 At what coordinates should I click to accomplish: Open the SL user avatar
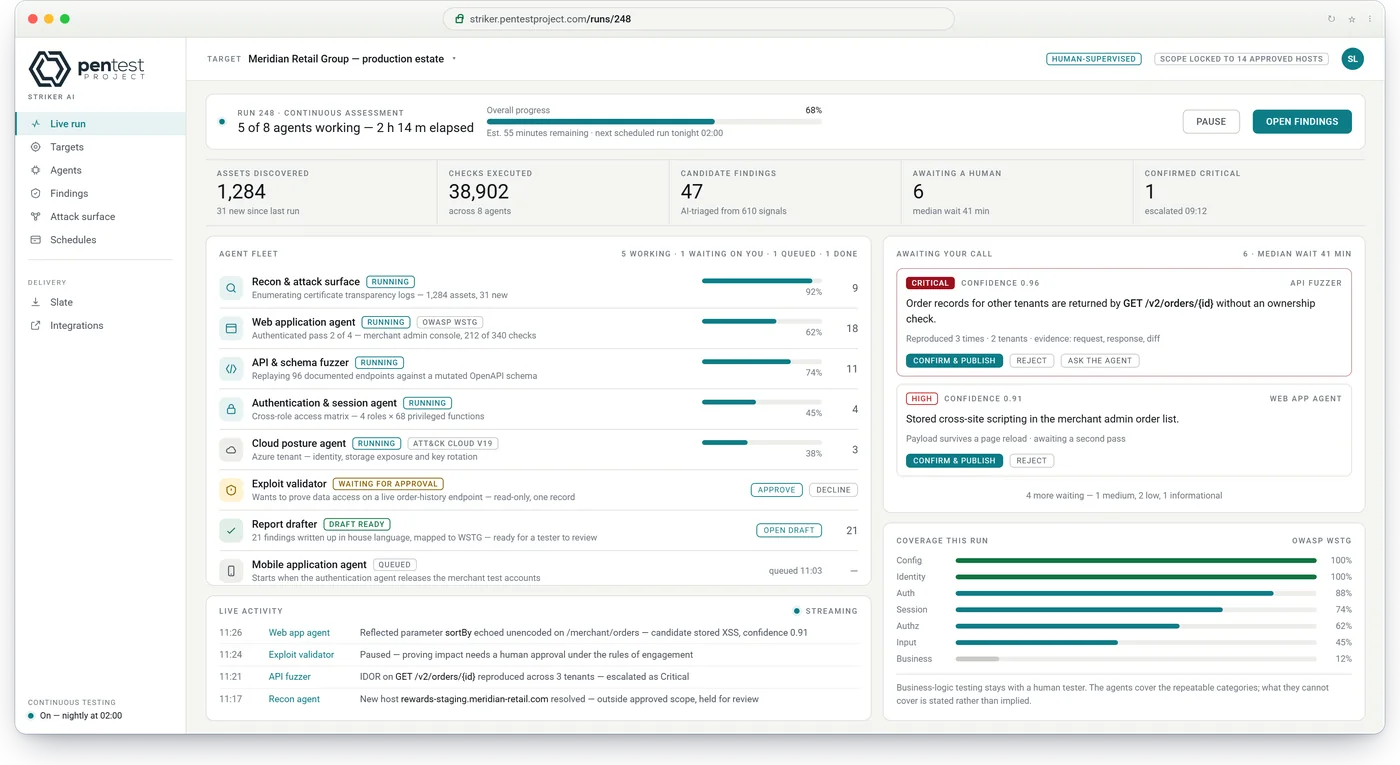(1352, 59)
